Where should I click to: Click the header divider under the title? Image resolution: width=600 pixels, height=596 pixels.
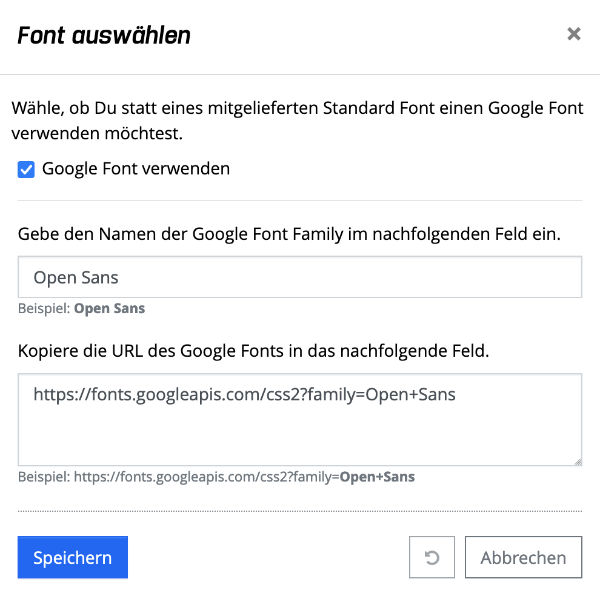(299, 74)
